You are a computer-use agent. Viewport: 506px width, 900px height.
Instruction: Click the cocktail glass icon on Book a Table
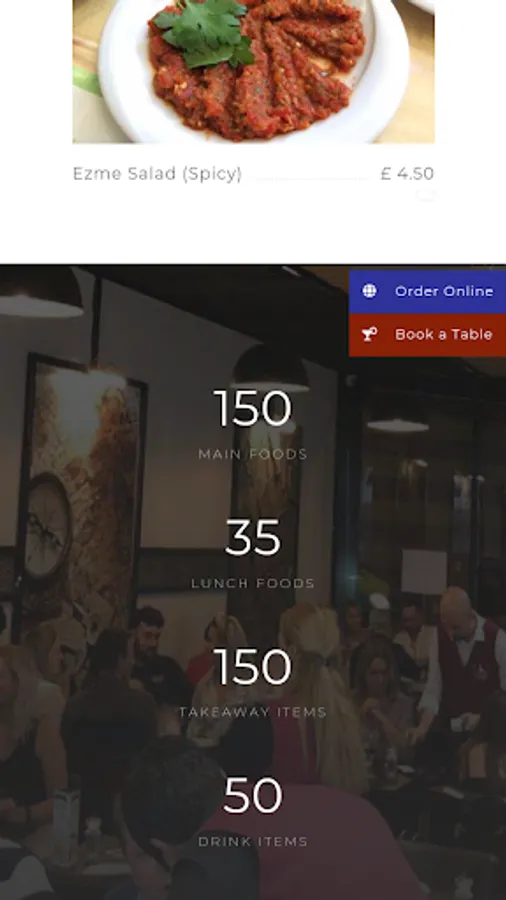(370, 334)
